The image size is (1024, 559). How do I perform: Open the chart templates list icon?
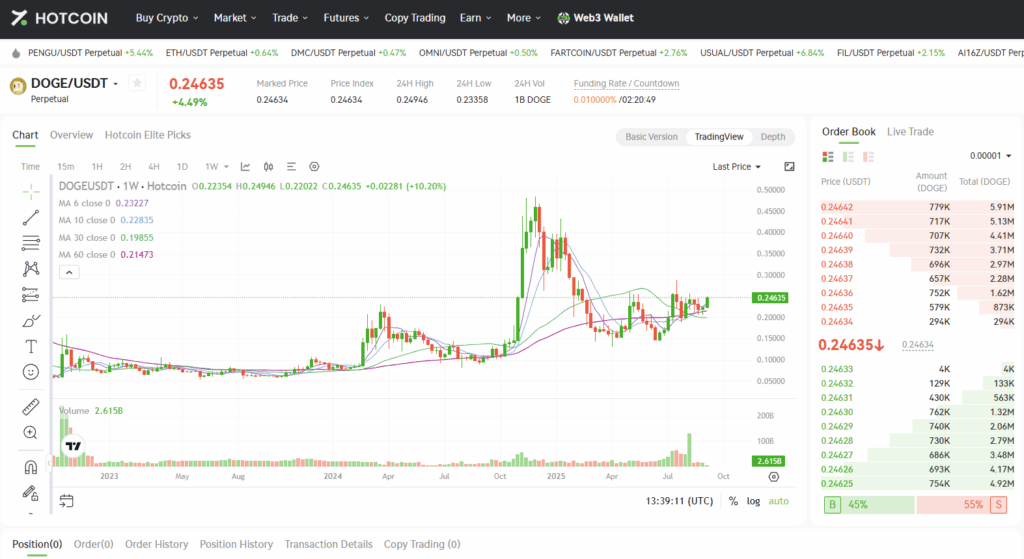[x=291, y=167]
